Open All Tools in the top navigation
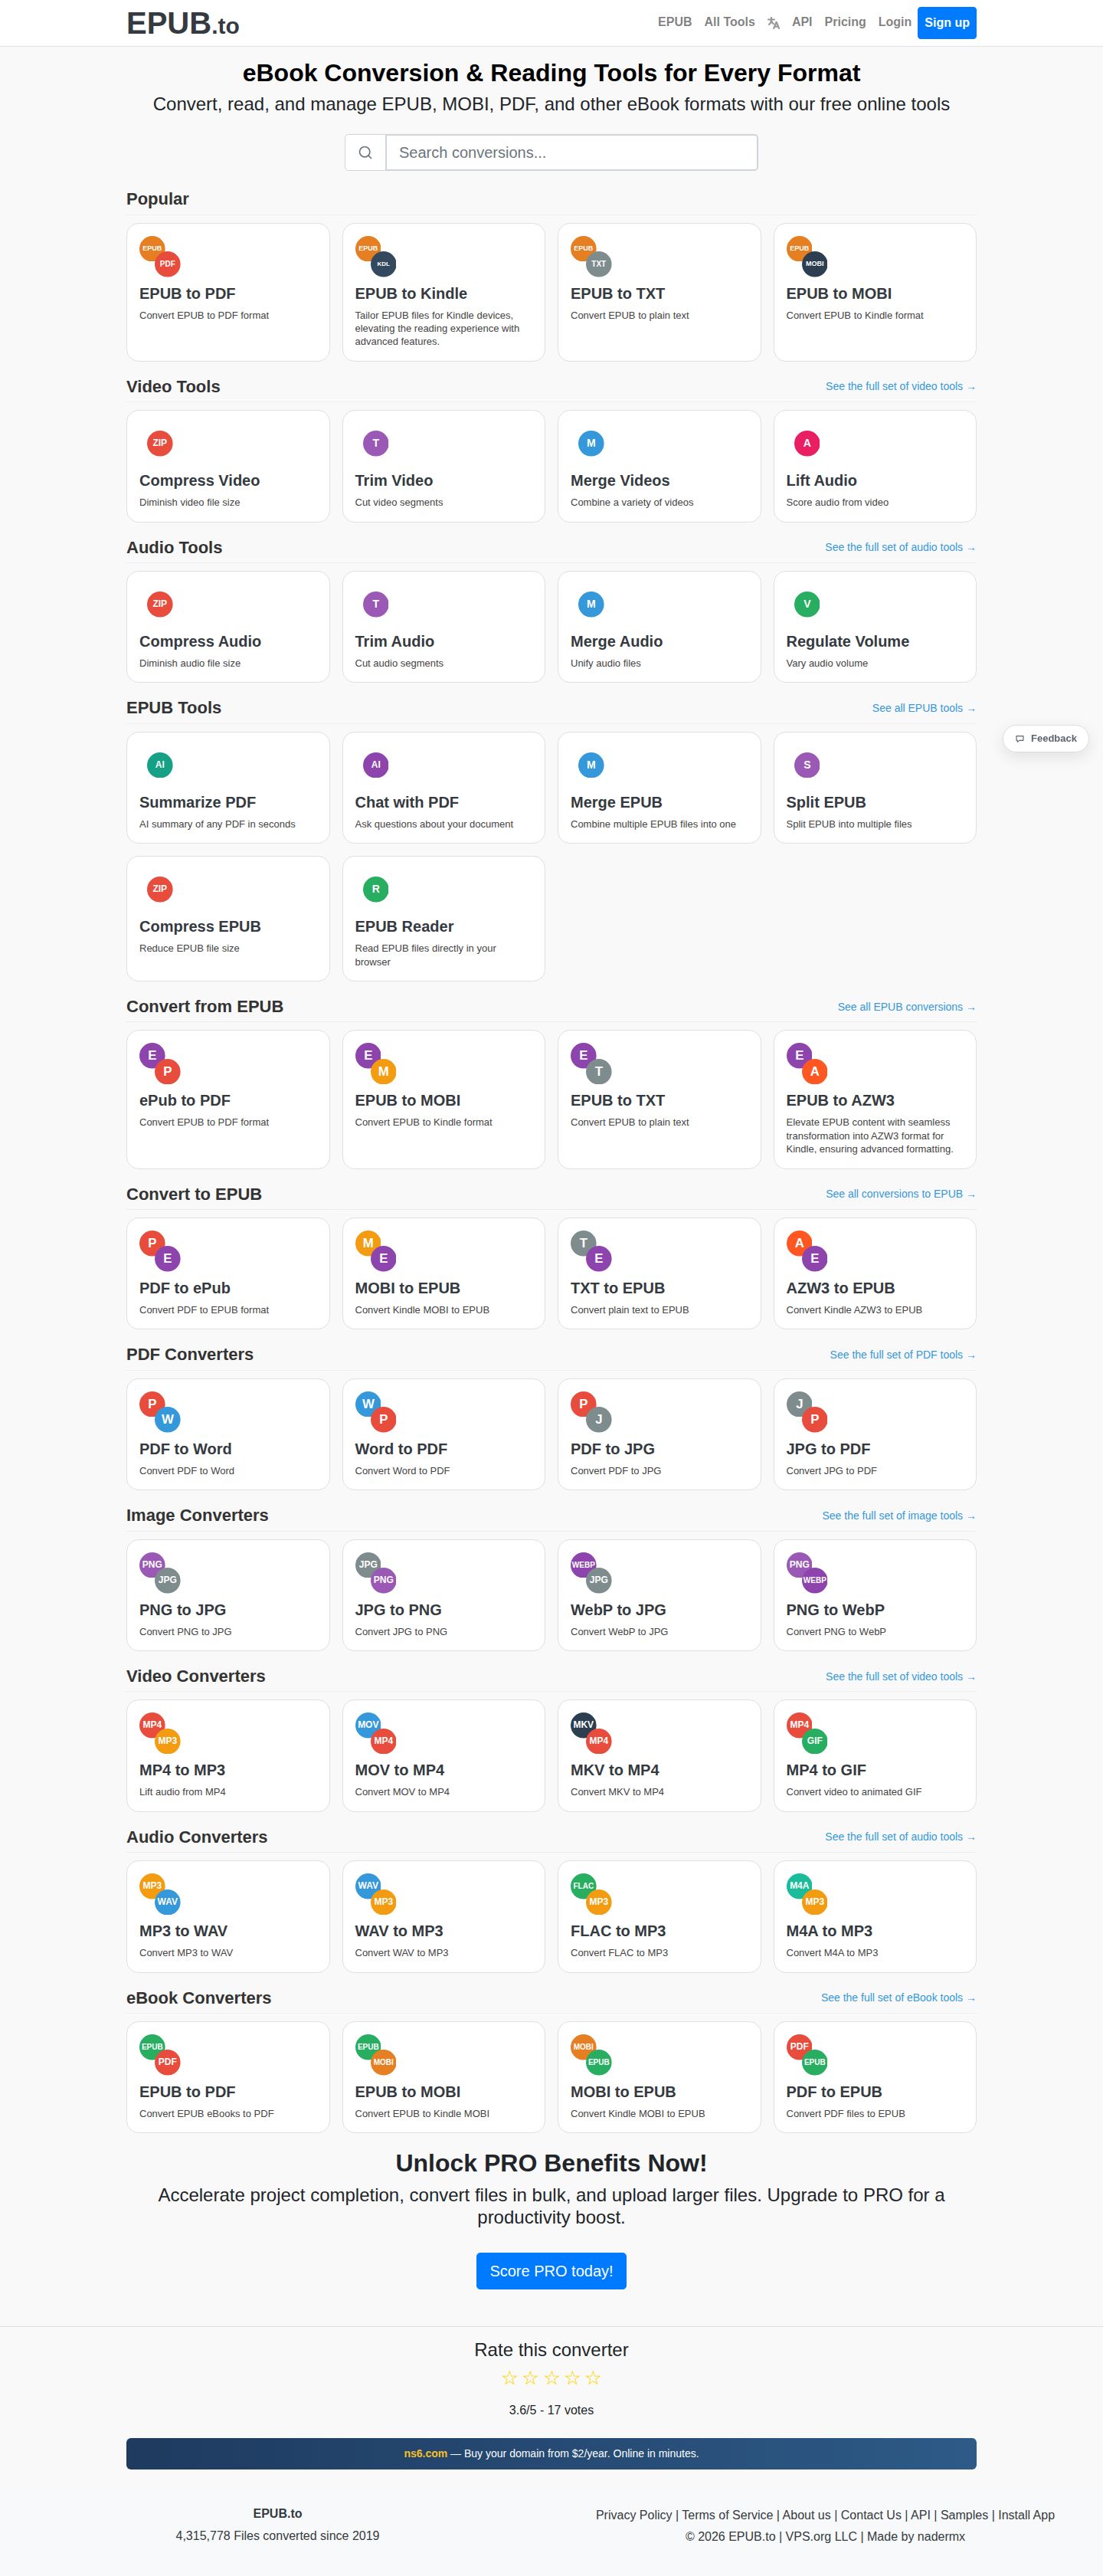This screenshot has width=1103, height=2576. 729,22
